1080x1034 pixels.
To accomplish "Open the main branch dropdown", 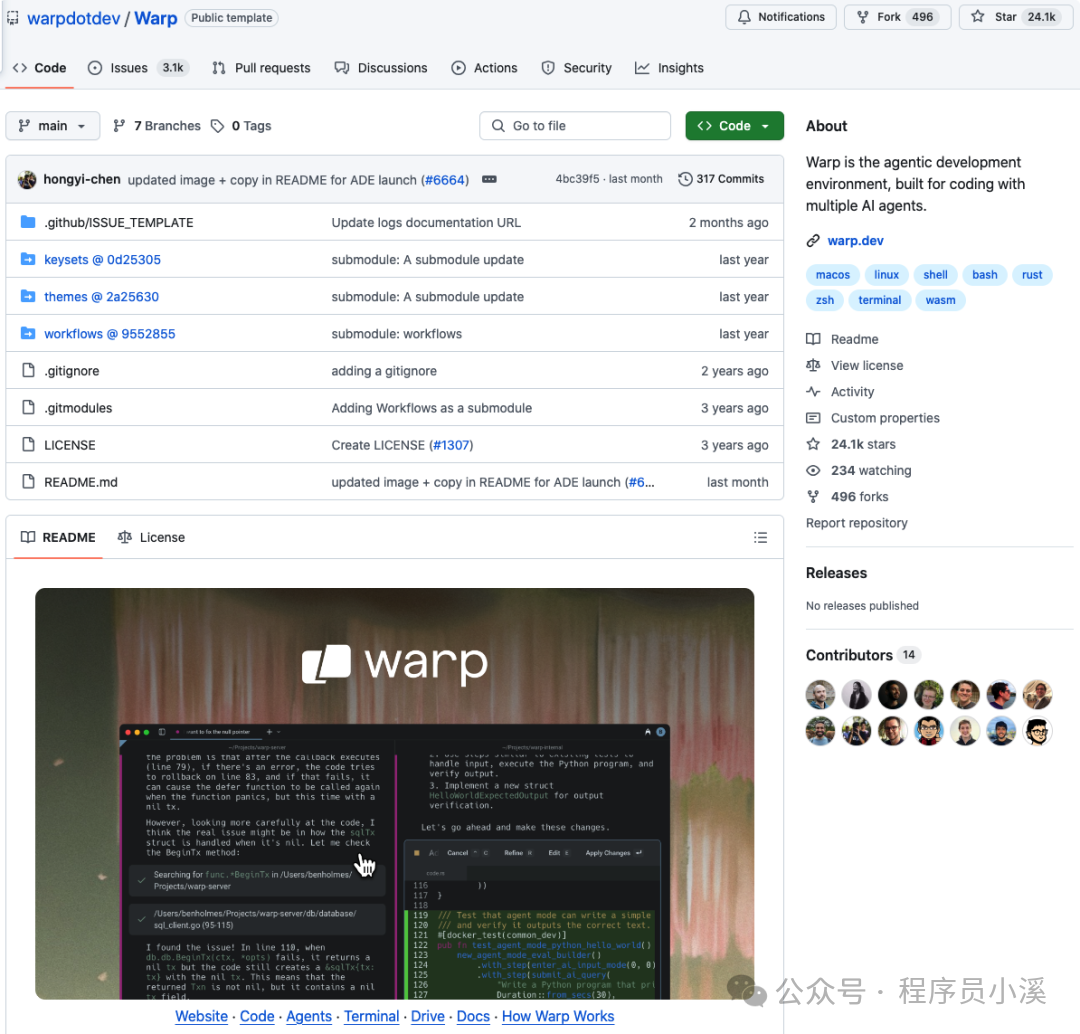I will click(x=52, y=125).
